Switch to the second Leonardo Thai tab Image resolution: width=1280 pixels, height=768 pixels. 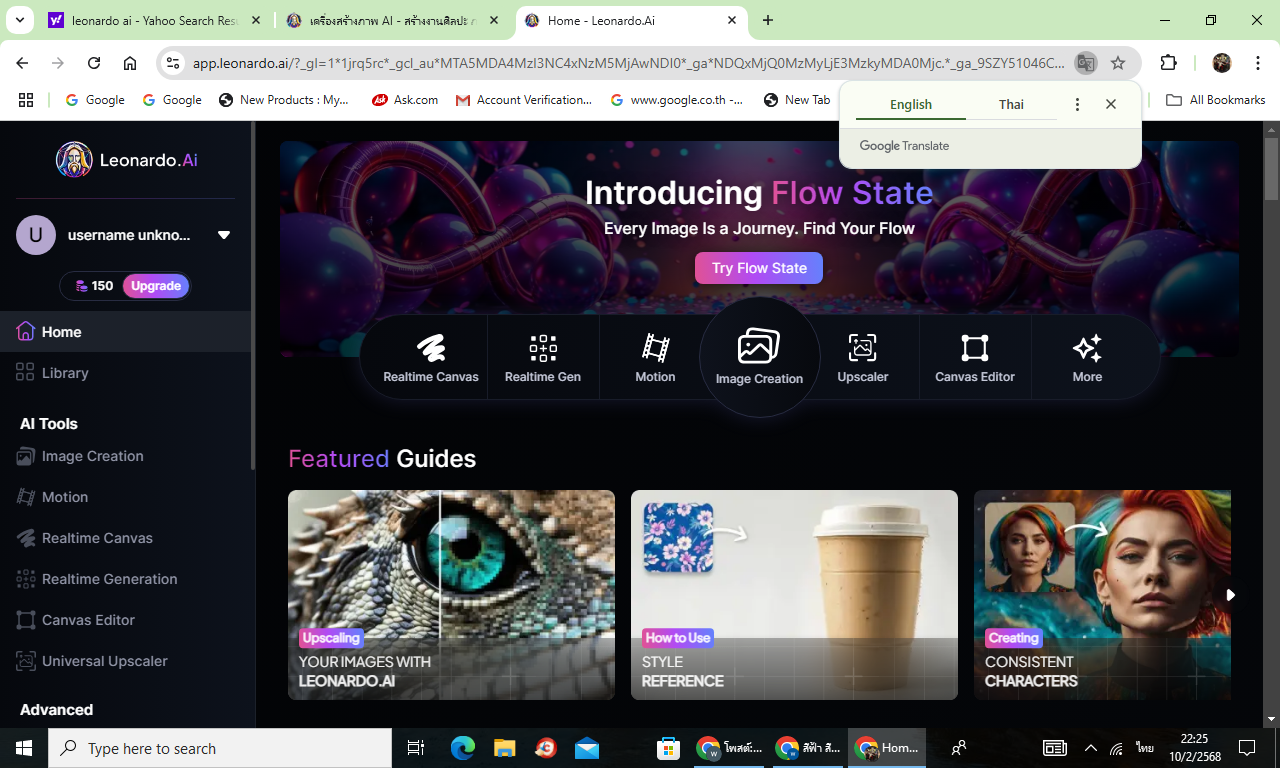coord(394,20)
